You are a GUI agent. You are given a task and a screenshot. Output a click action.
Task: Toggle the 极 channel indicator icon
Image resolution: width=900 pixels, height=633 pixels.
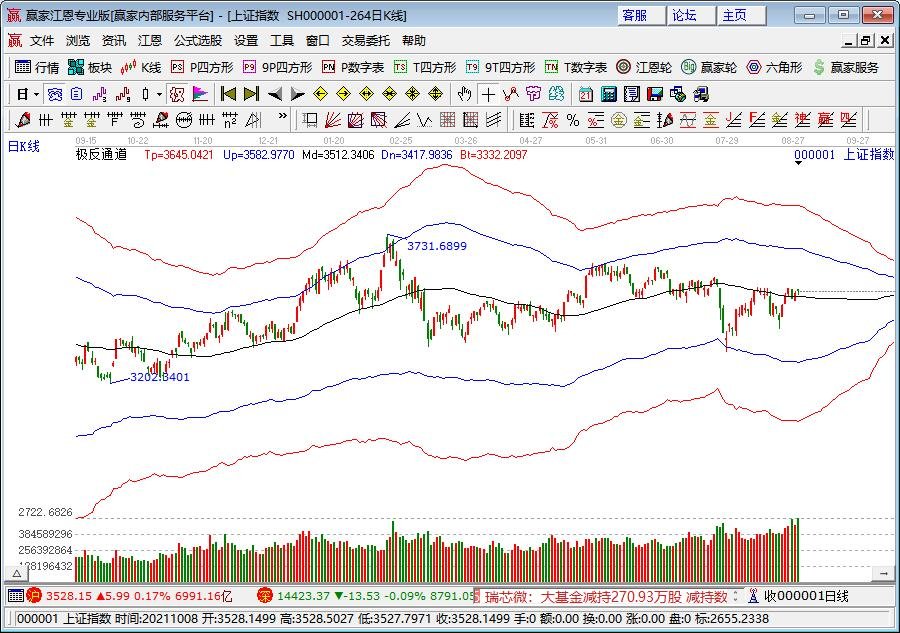[177, 94]
